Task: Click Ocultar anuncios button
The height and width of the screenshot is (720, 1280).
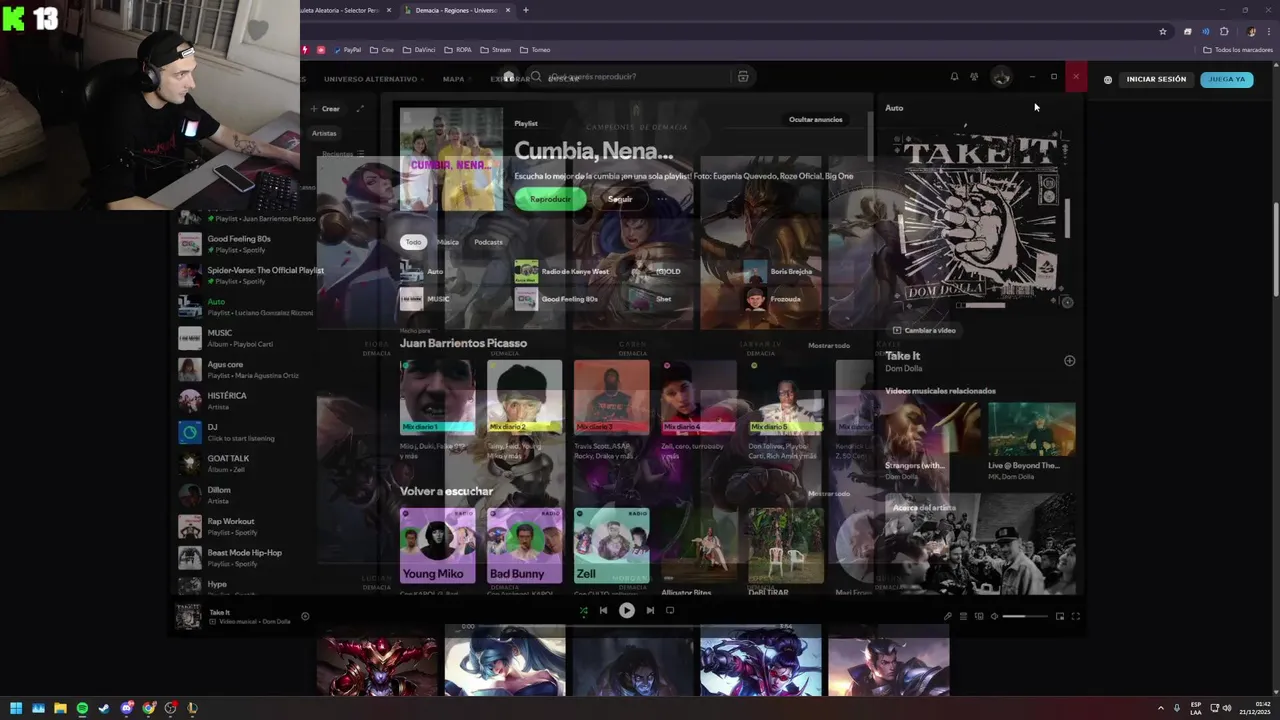Action: 816,119
